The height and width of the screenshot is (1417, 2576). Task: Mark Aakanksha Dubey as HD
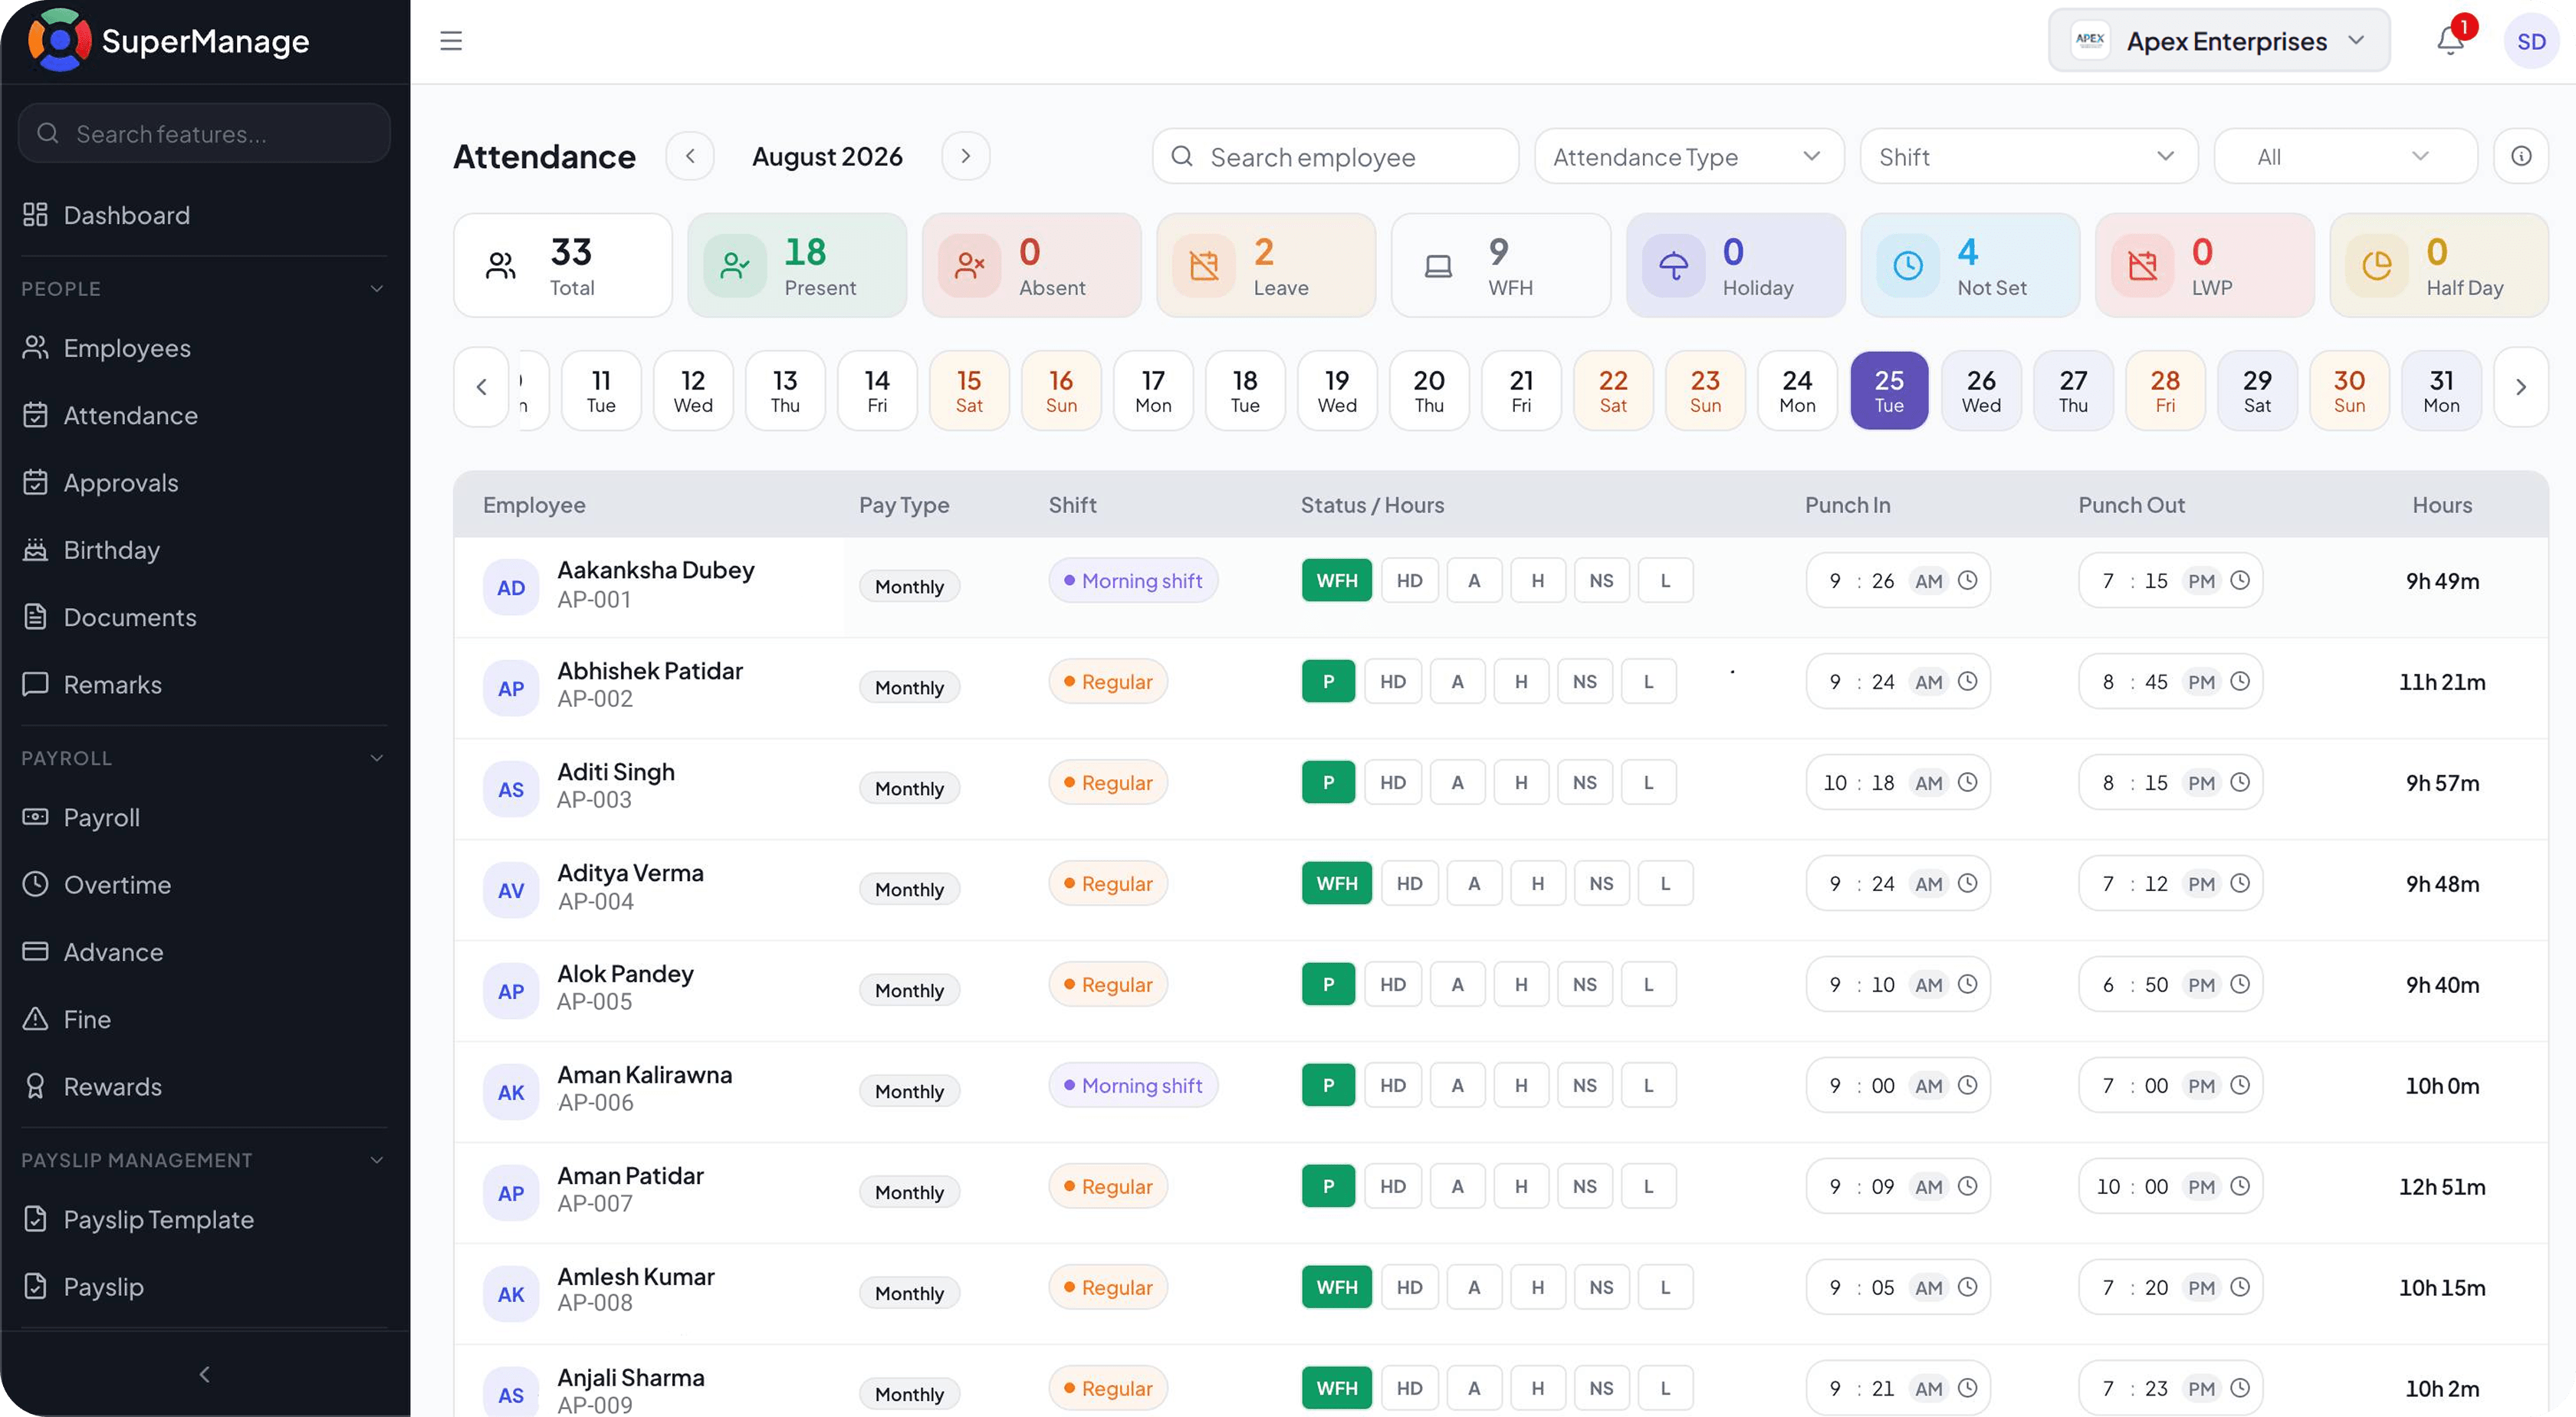point(1409,580)
